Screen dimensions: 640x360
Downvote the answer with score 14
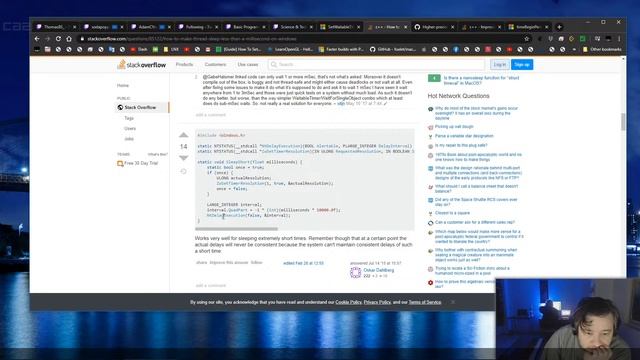[x=184, y=158]
